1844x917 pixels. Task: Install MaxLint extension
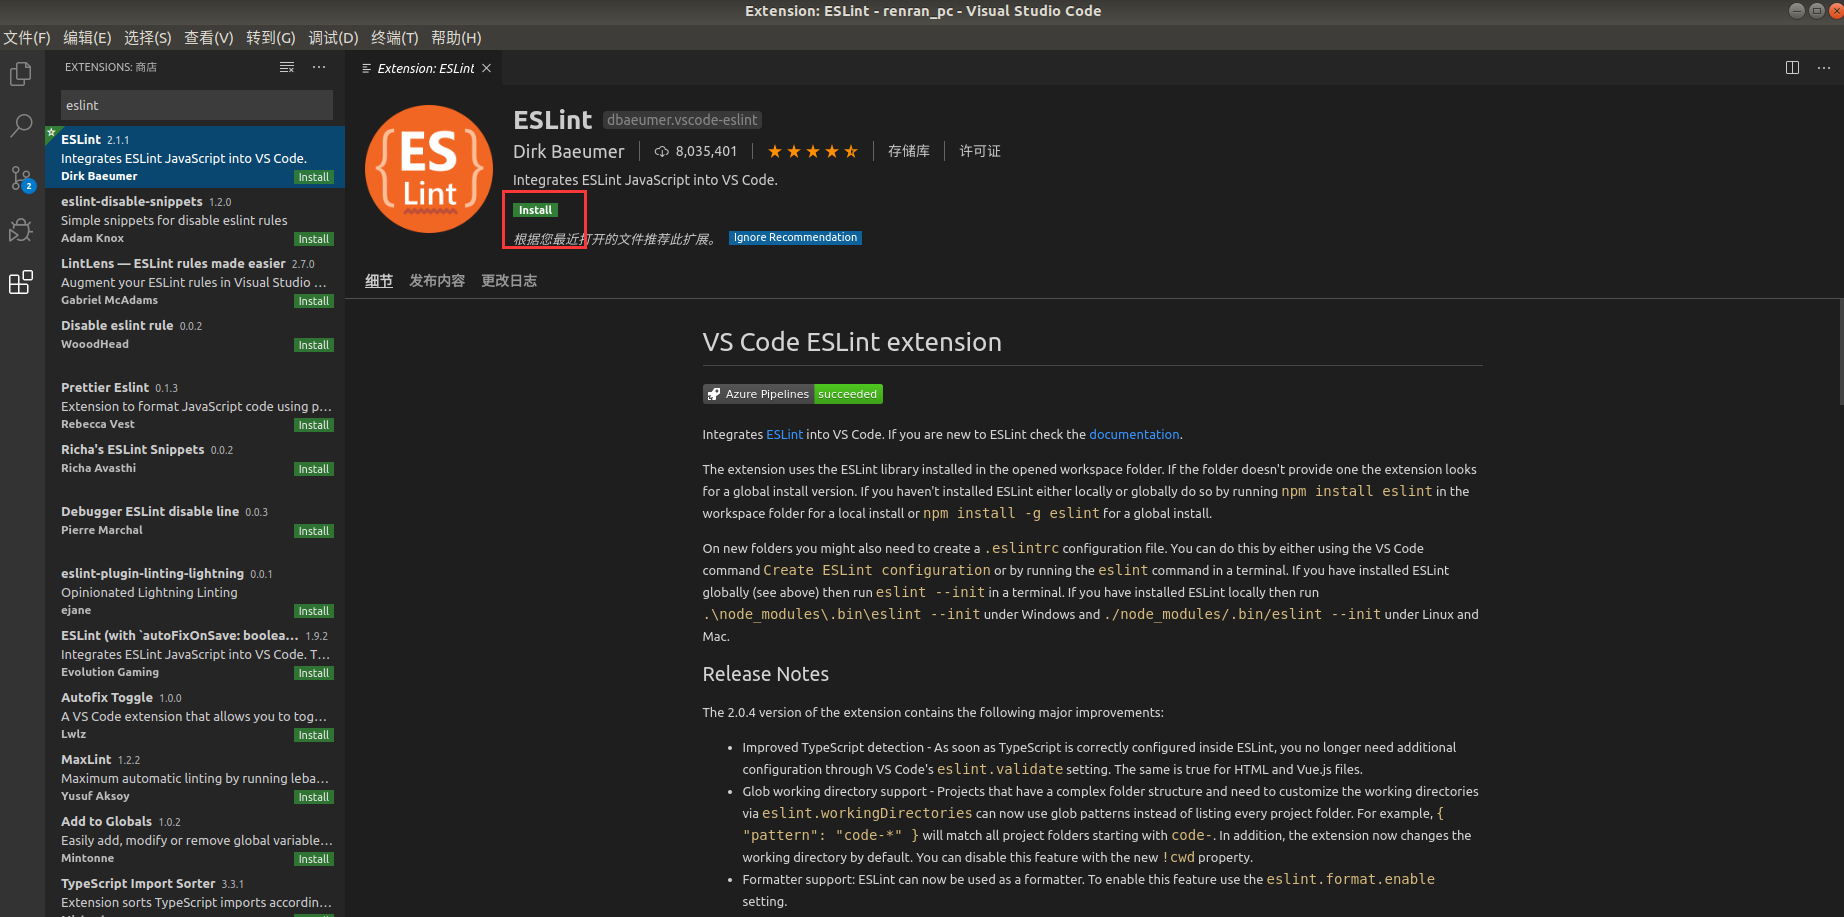(313, 797)
